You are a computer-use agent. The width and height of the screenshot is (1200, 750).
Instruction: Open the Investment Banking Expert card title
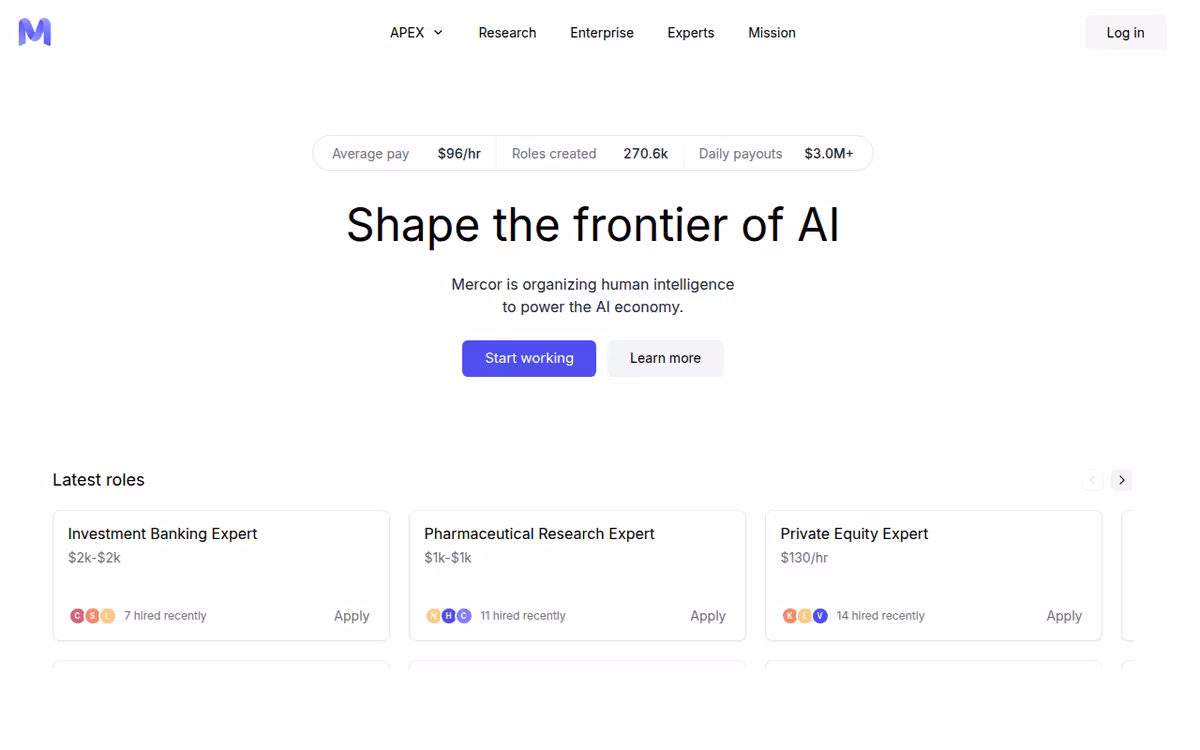(x=163, y=534)
